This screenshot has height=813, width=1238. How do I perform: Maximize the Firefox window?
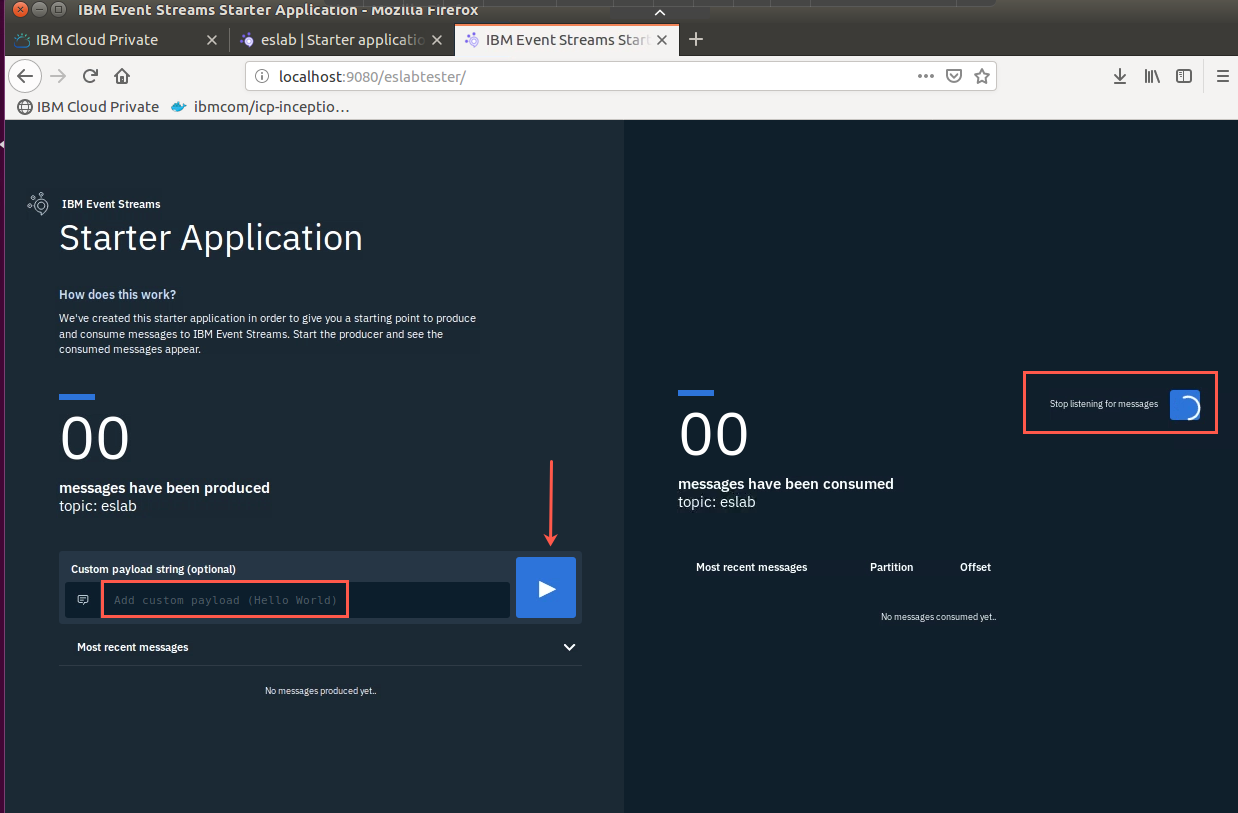pyautogui.click(x=58, y=10)
